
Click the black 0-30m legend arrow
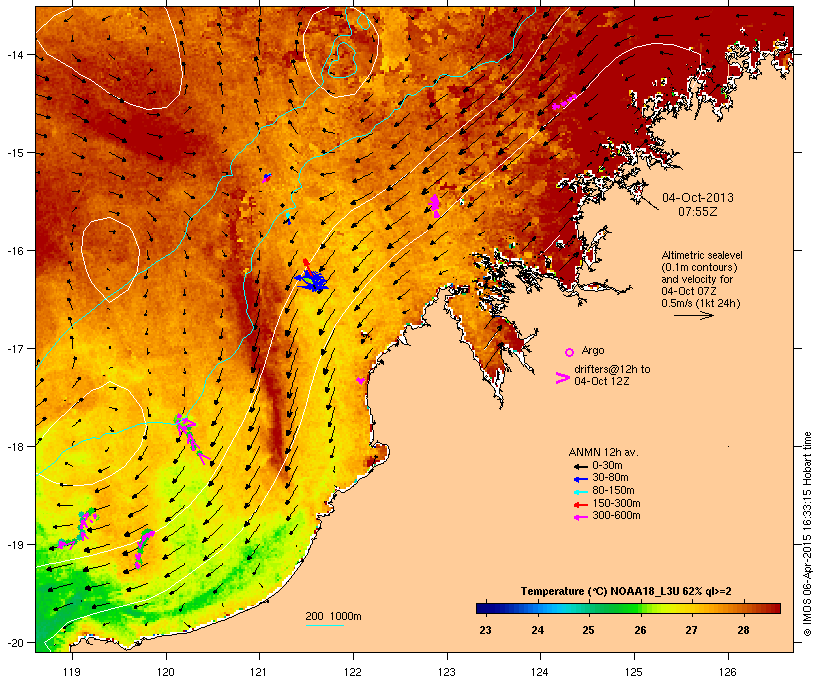click(x=581, y=466)
